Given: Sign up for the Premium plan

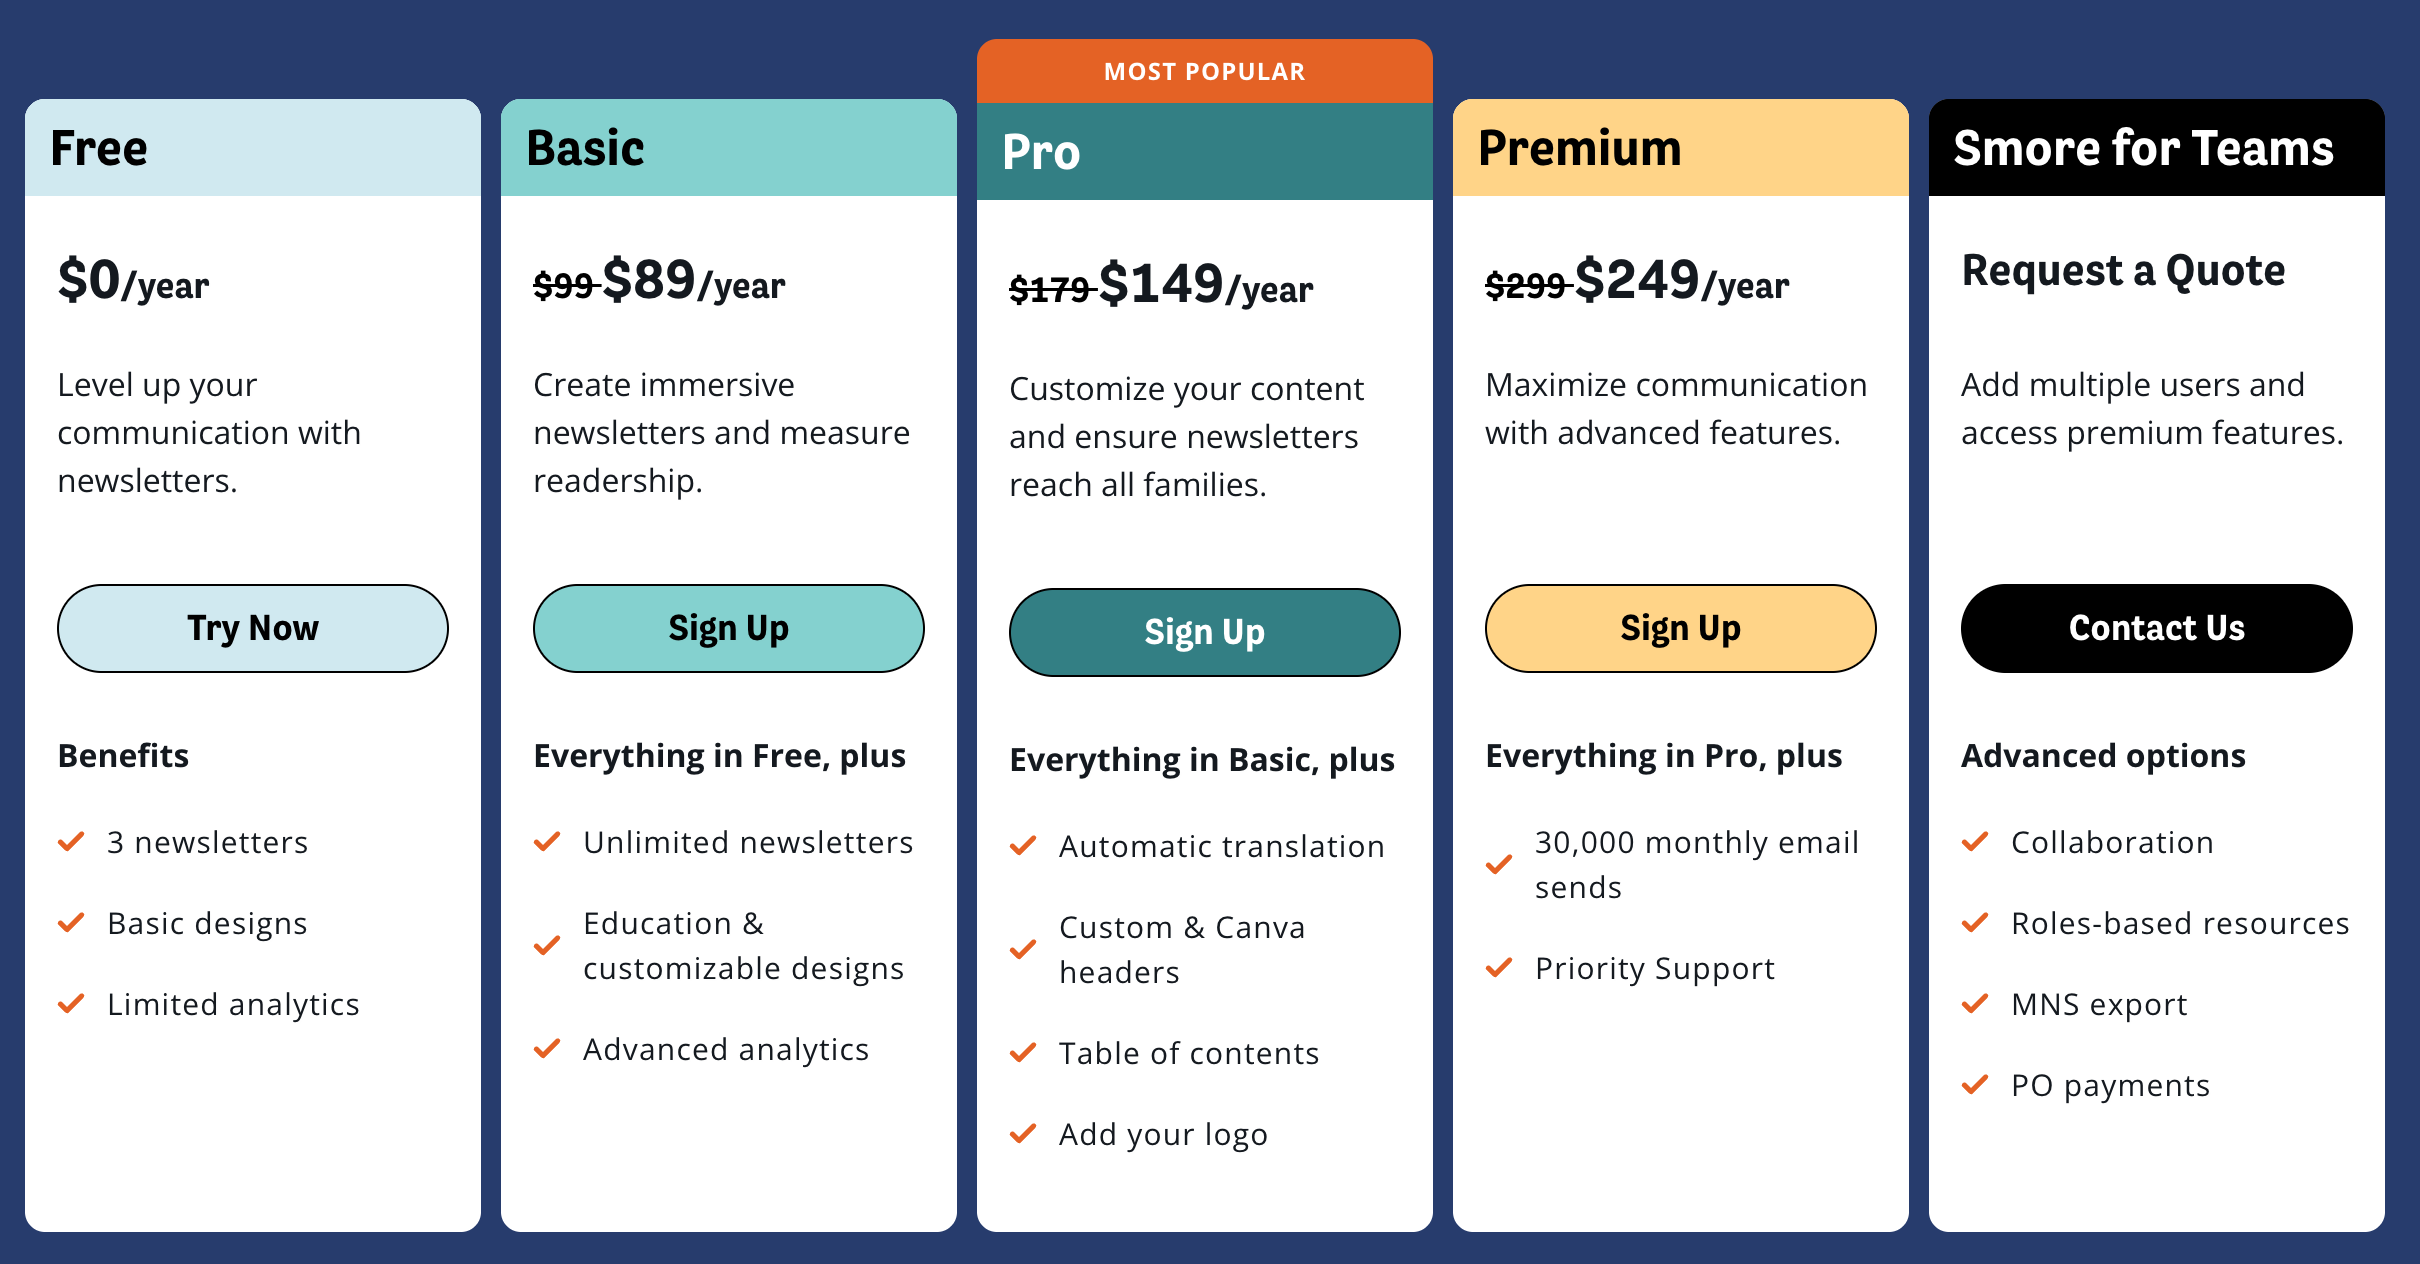Looking at the screenshot, I should click(x=1681, y=628).
